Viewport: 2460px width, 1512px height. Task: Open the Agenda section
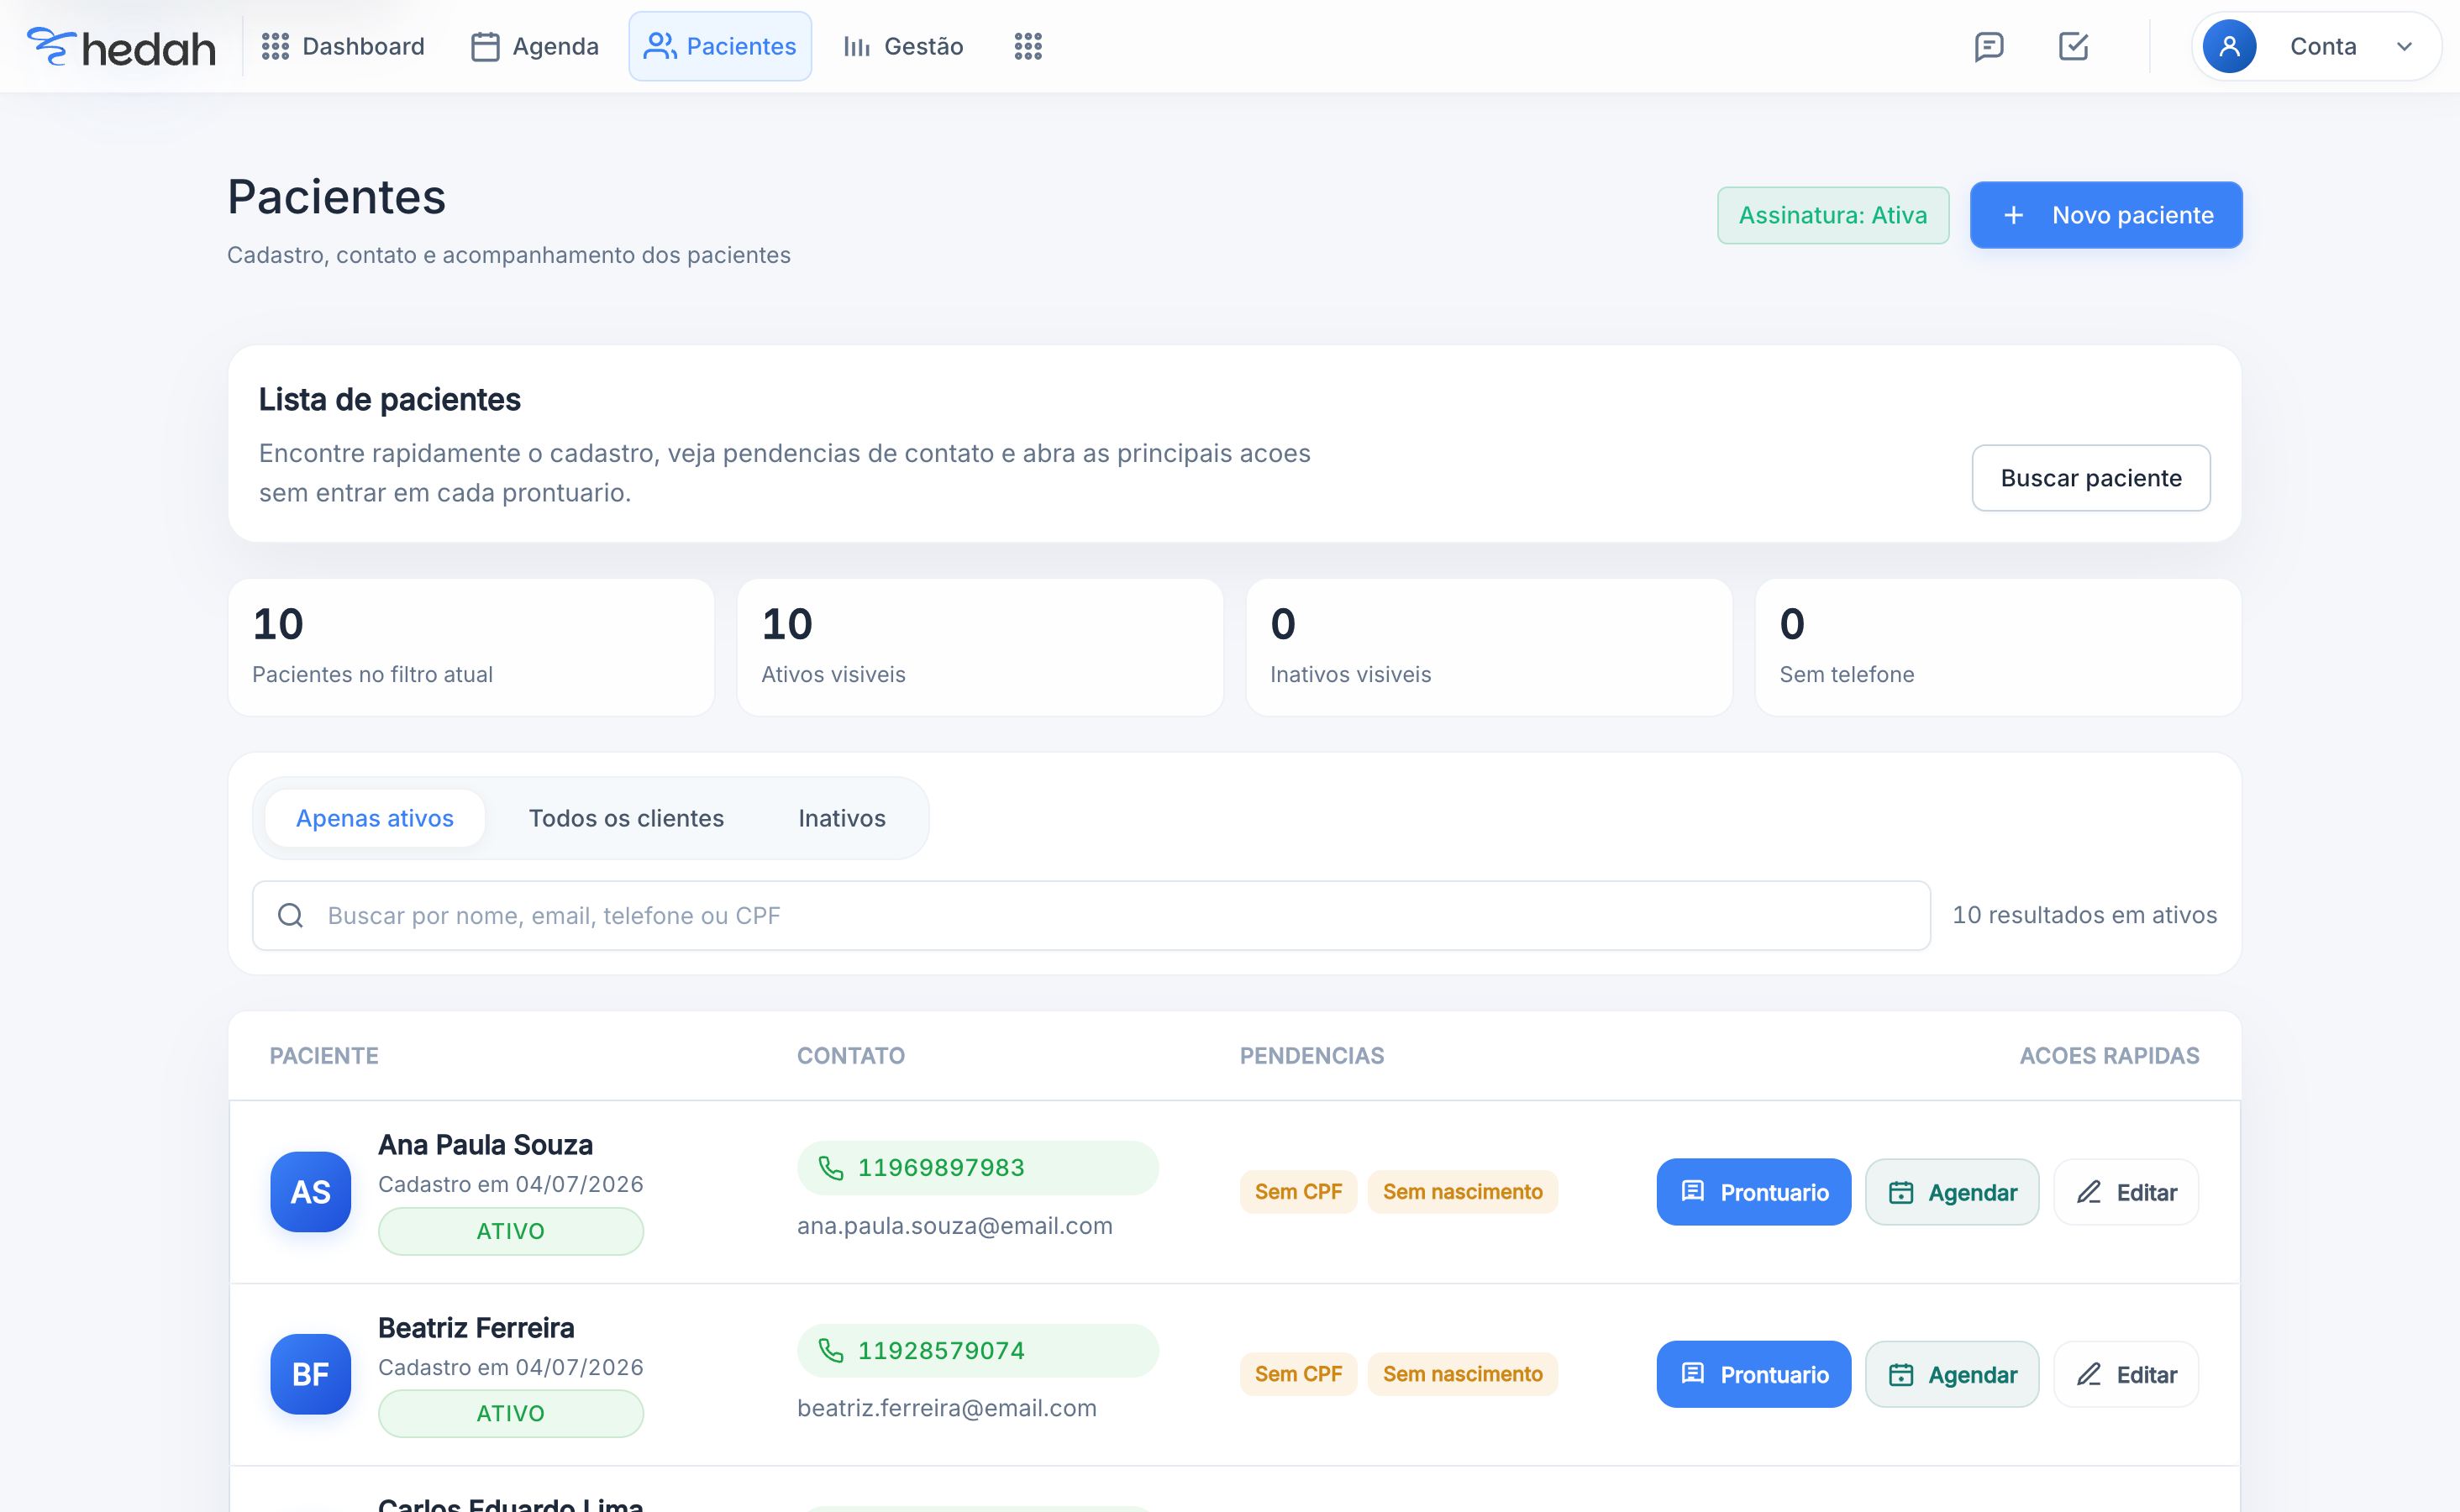pyautogui.click(x=535, y=47)
